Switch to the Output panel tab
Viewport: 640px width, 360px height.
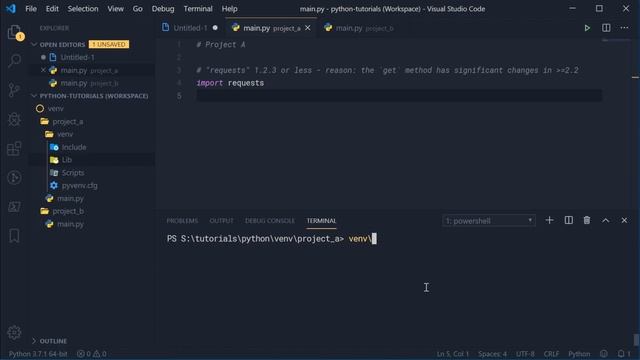(x=222, y=221)
